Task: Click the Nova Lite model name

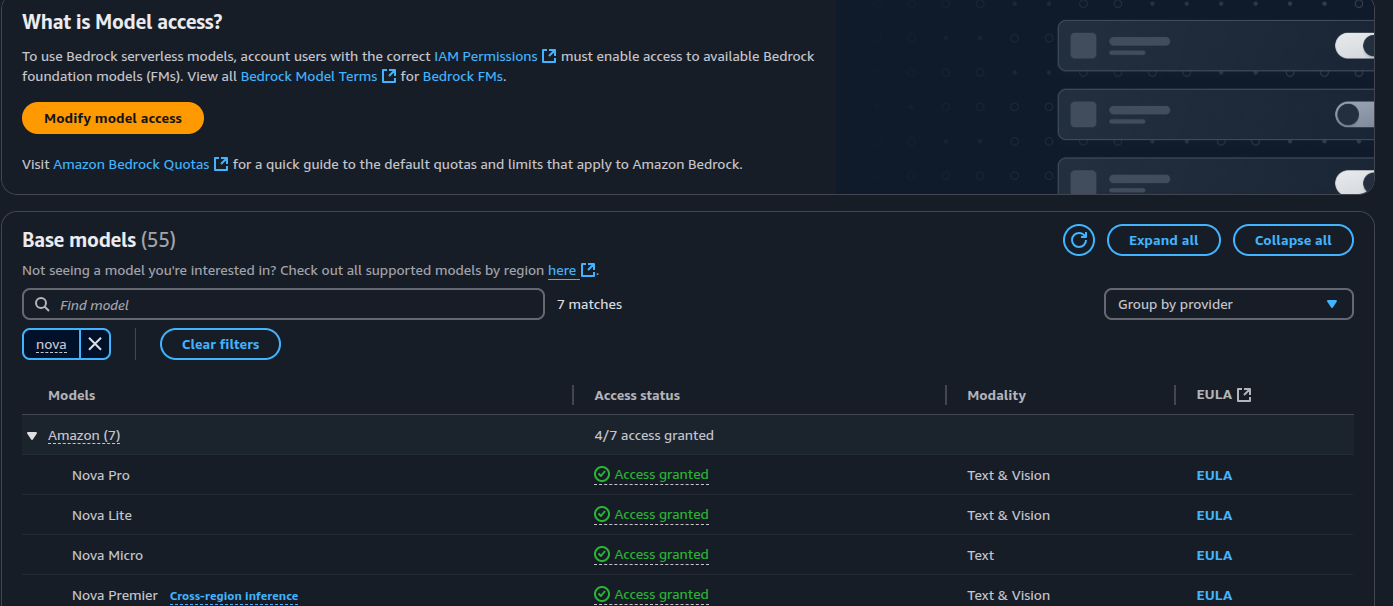Action: click(102, 515)
